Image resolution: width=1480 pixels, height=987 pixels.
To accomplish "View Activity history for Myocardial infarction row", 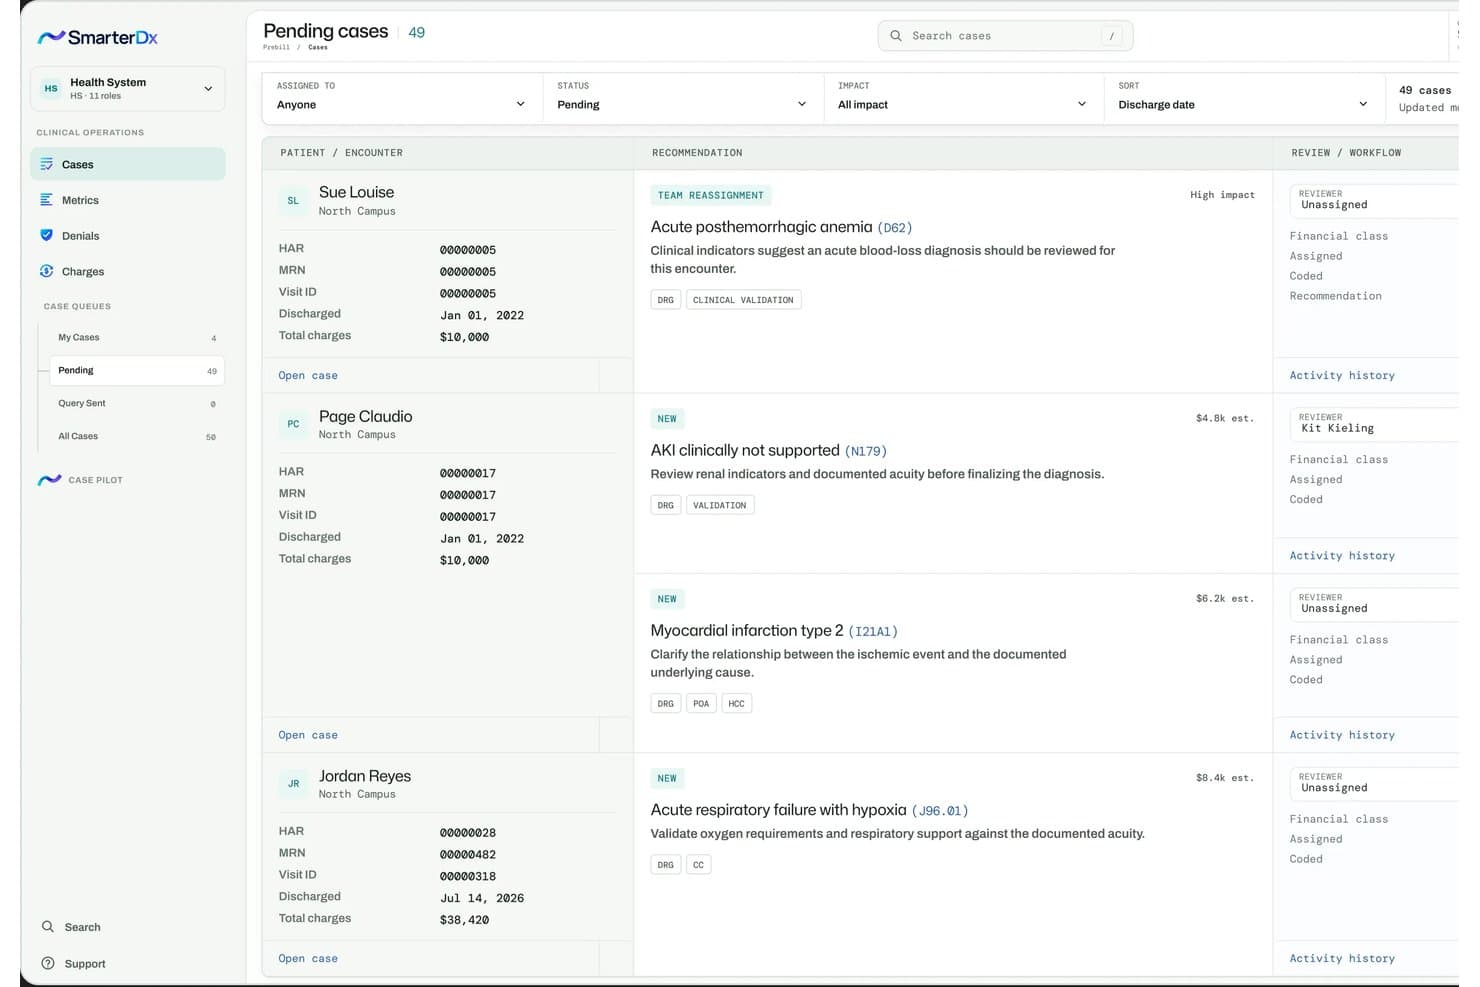I will (1342, 735).
